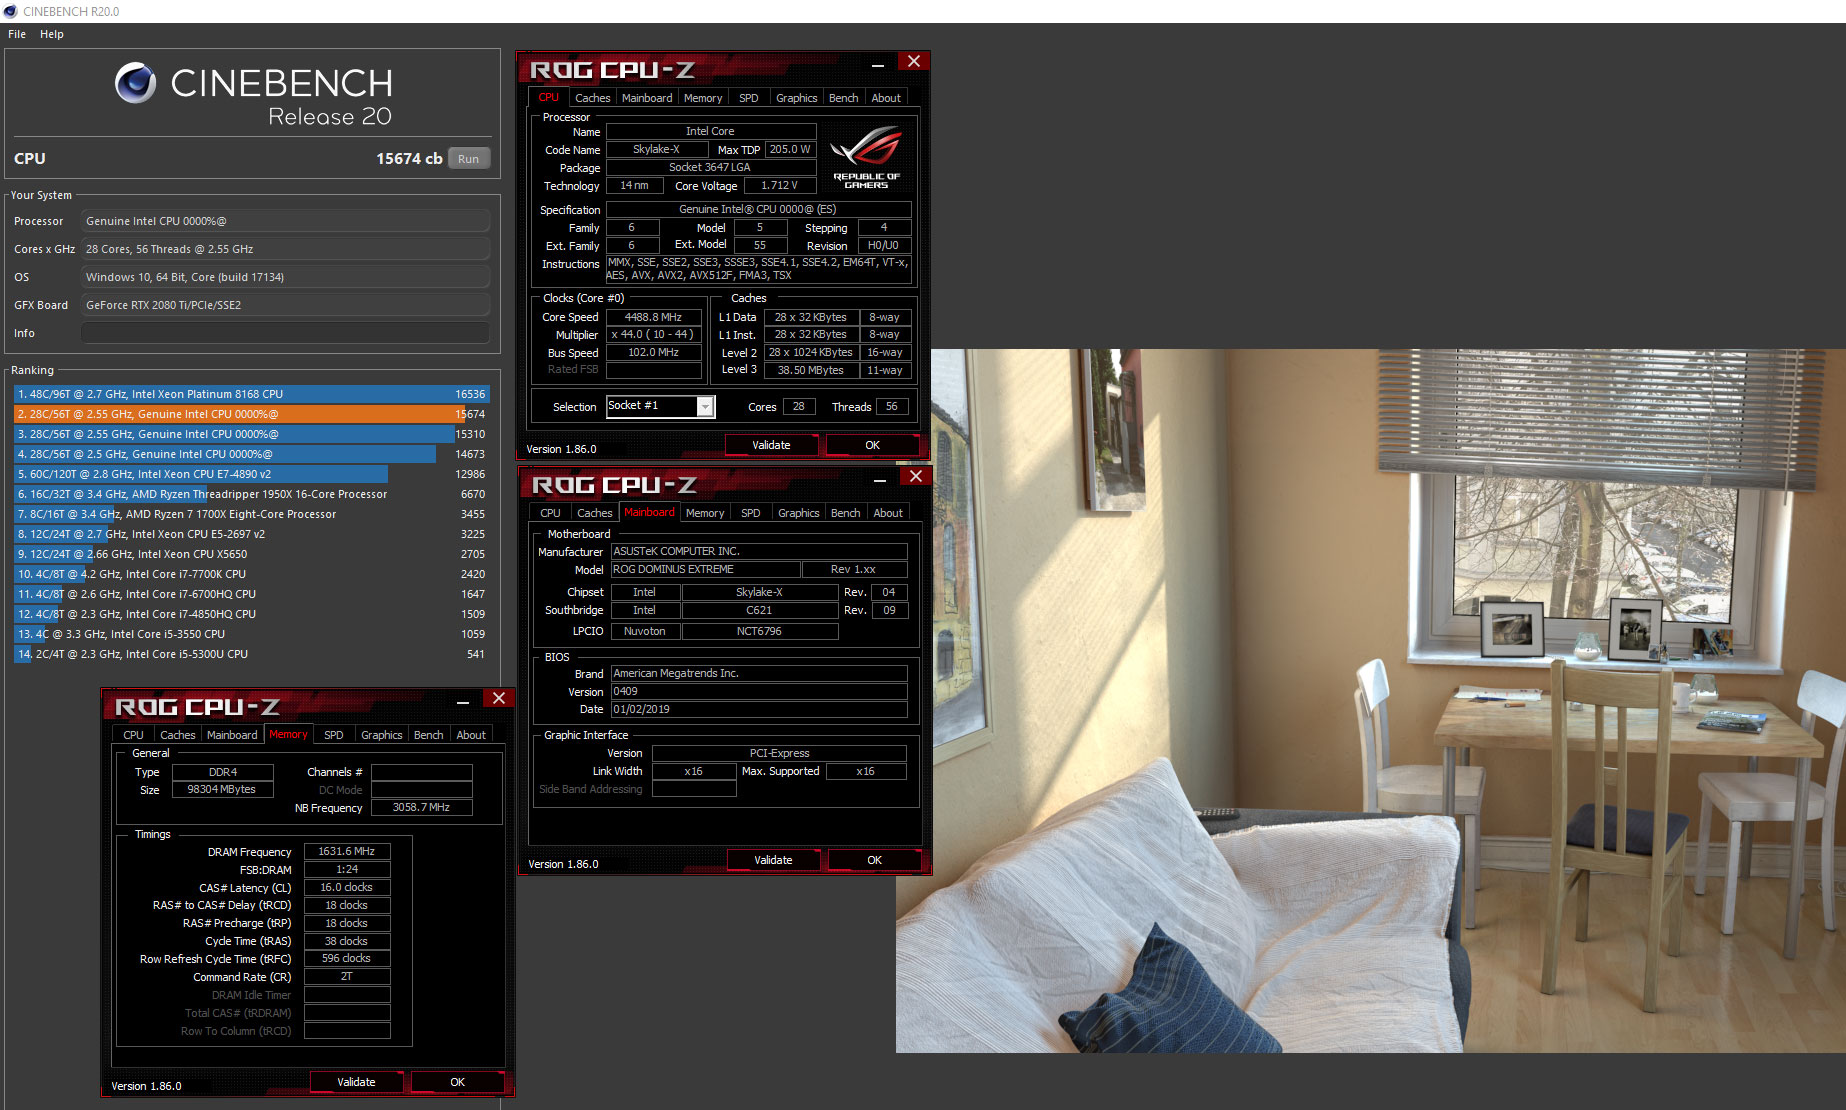Screen dimensions: 1846x1110
Task: Open Graphics tab in Mainboard CPU-Z window
Action: click(799, 513)
